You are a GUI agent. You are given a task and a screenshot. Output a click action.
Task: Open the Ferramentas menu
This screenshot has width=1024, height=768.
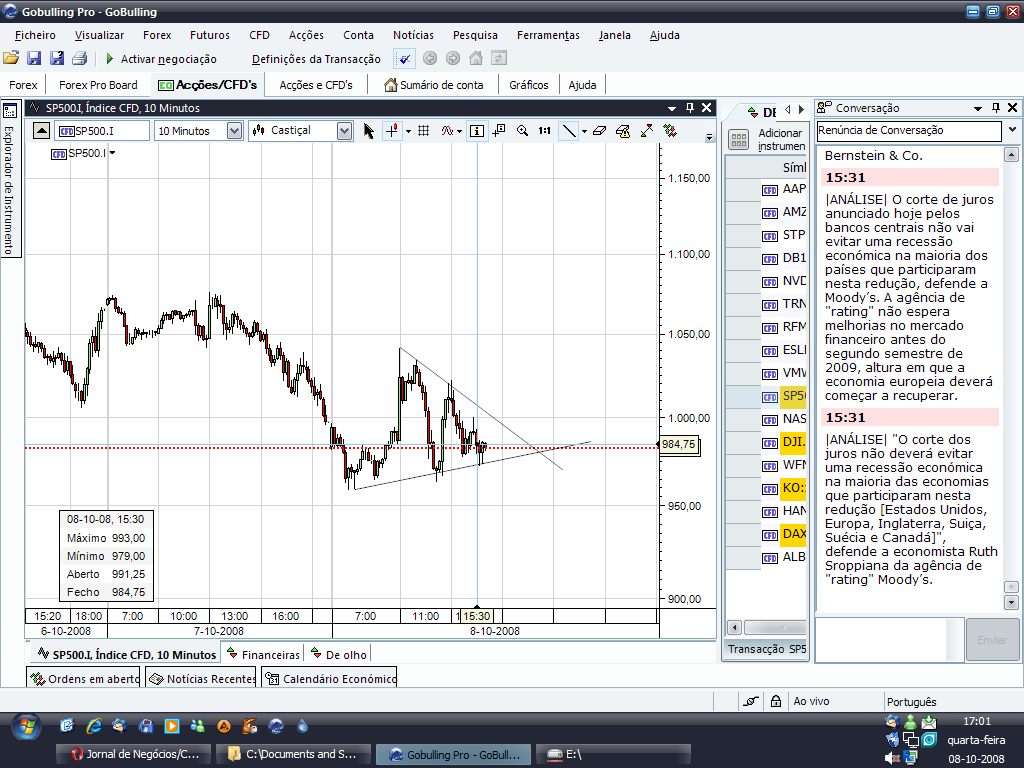[549, 35]
